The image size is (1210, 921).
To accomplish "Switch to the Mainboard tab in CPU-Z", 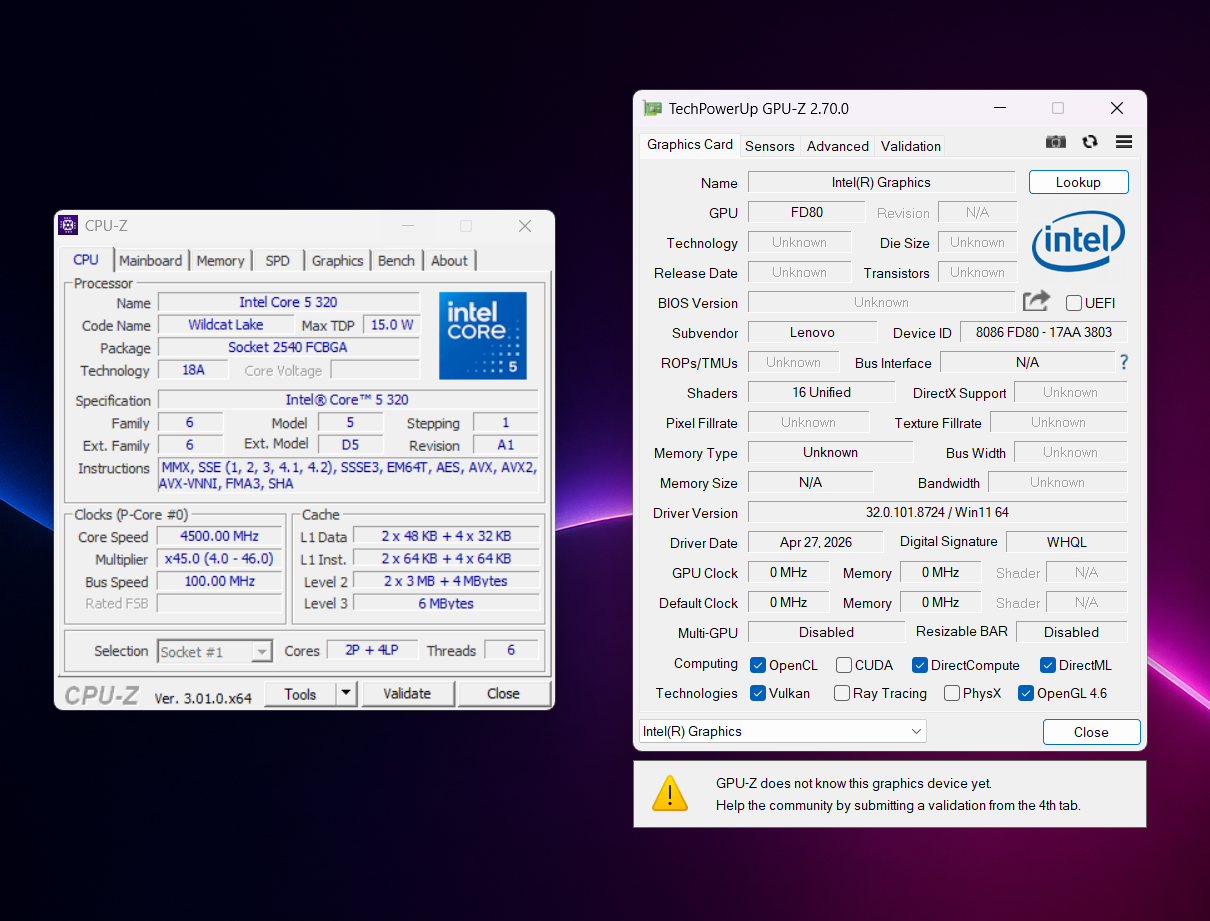I will pyautogui.click(x=151, y=260).
